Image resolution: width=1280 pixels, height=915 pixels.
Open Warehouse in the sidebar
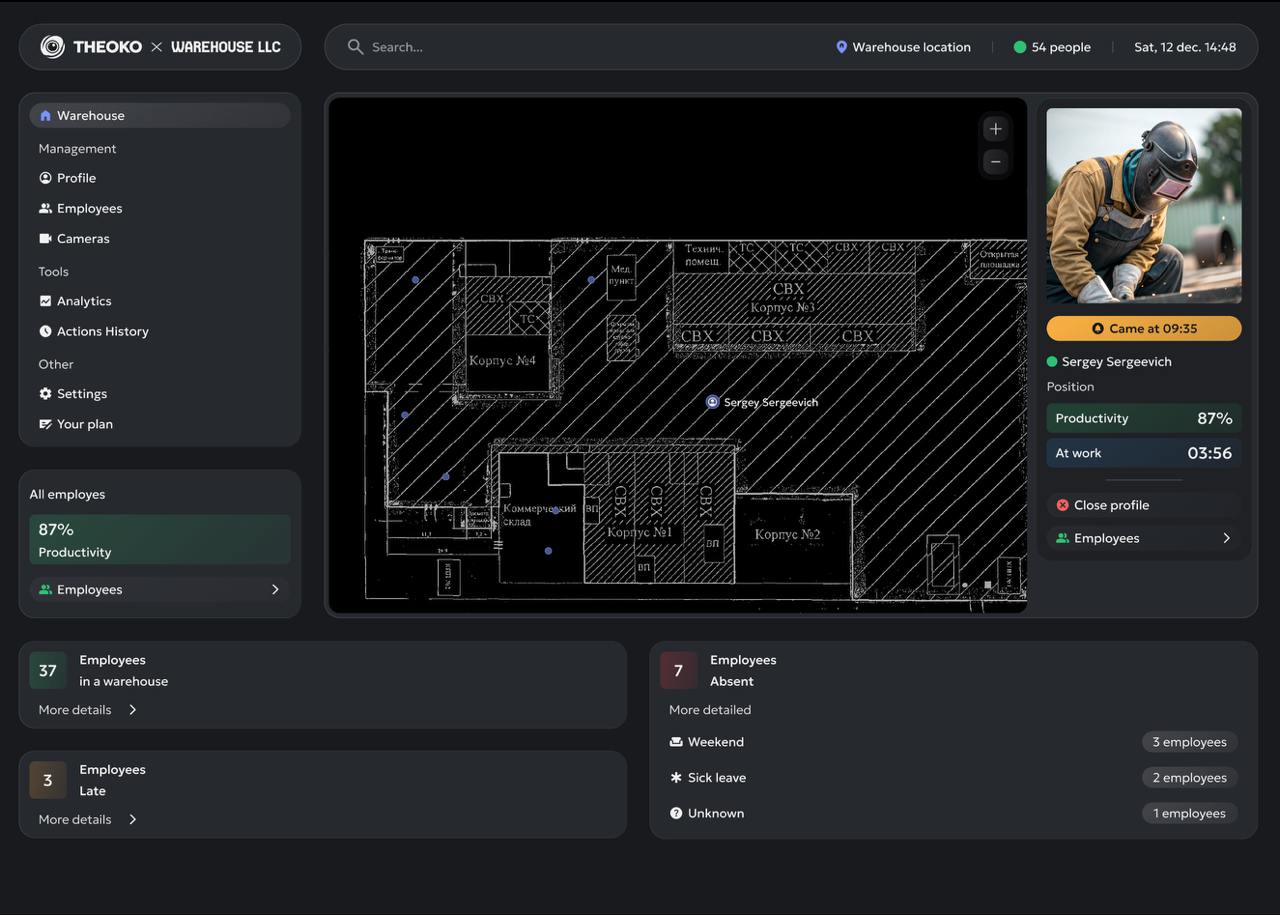(x=160, y=115)
